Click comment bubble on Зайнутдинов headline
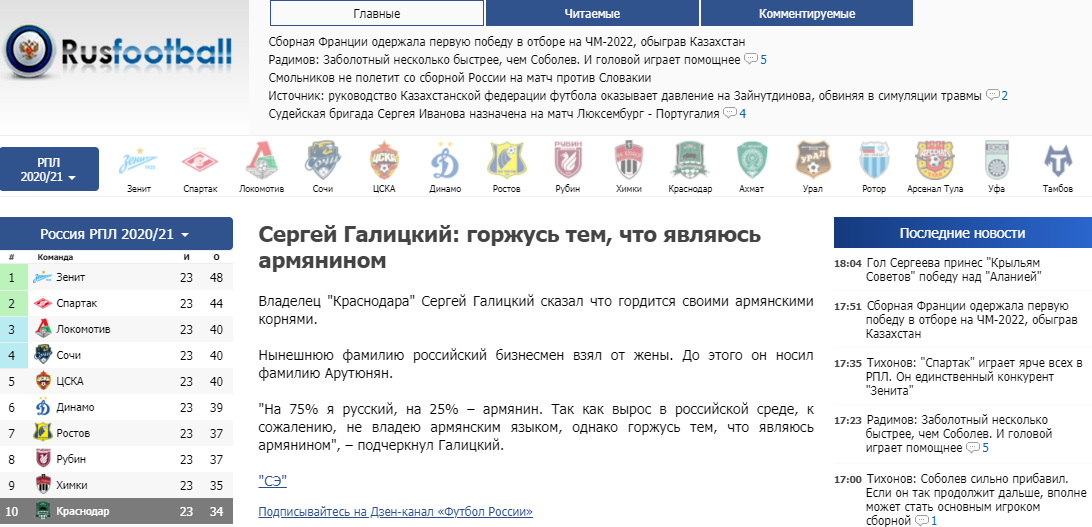The image size is (1092, 527). coord(993,95)
